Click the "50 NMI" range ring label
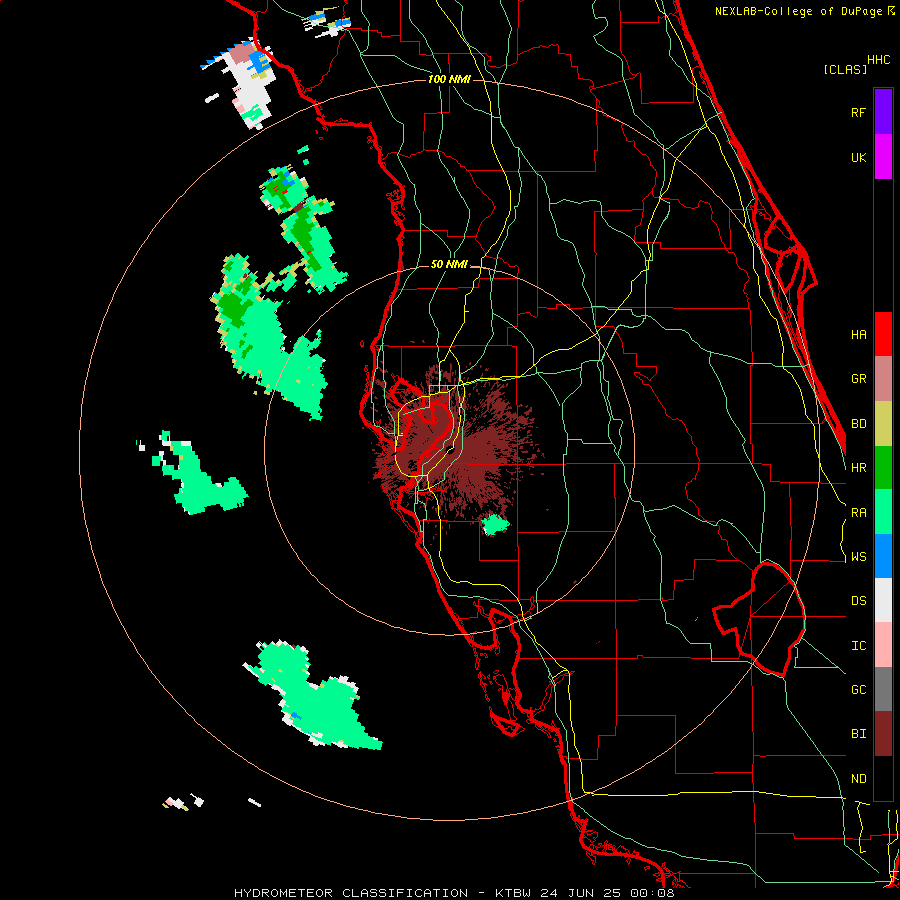The height and width of the screenshot is (900, 900). [449, 265]
